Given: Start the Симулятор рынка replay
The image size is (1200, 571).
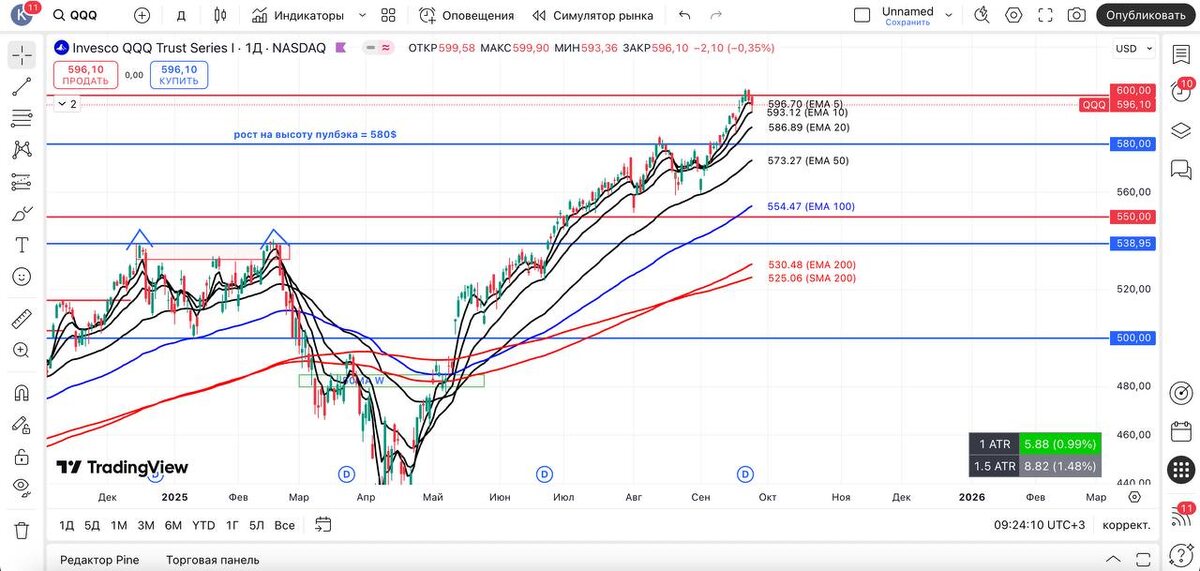Looking at the screenshot, I should [x=593, y=15].
